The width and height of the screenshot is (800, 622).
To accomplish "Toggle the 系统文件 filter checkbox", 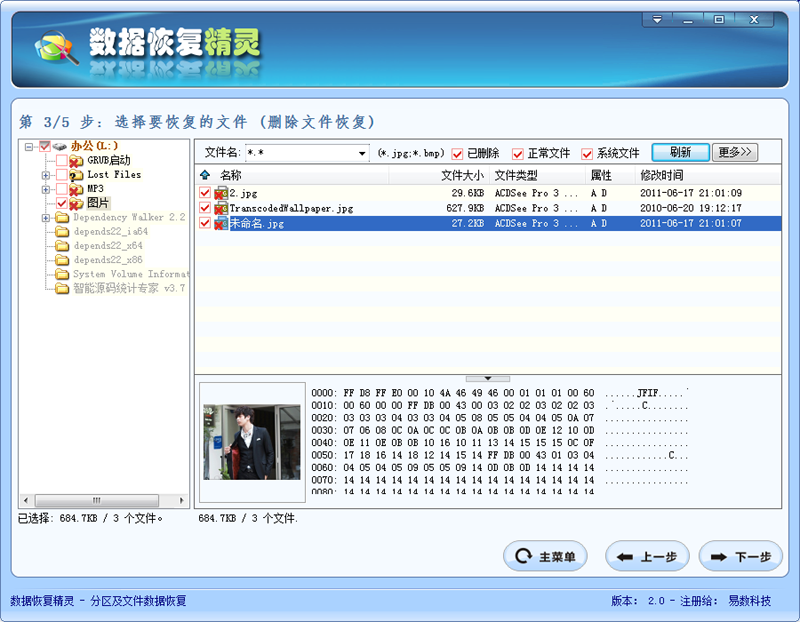I will click(x=587, y=154).
